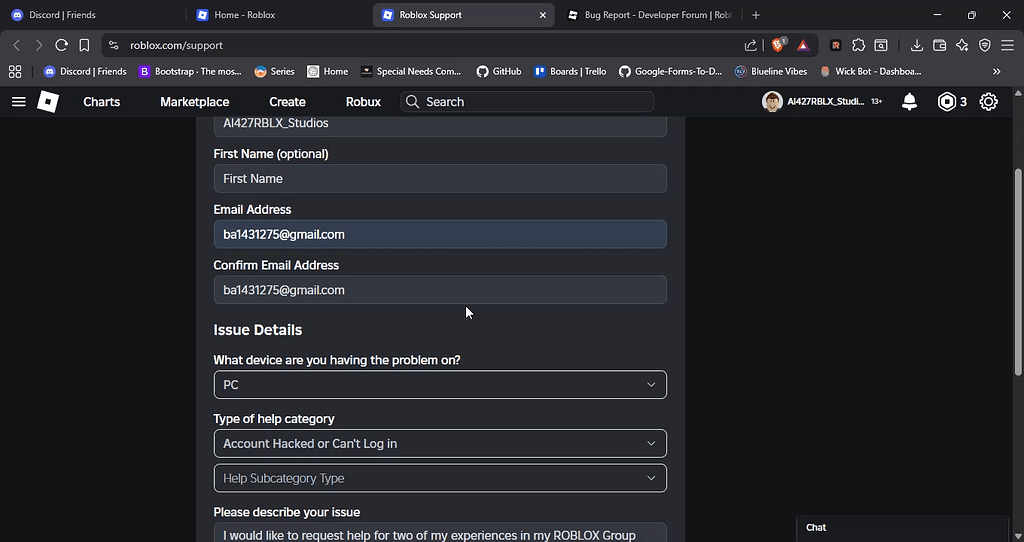The width and height of the screenshot is (1024, 542).
Task: Click the page vertical scrollbar
Action: coord(1017,272)
